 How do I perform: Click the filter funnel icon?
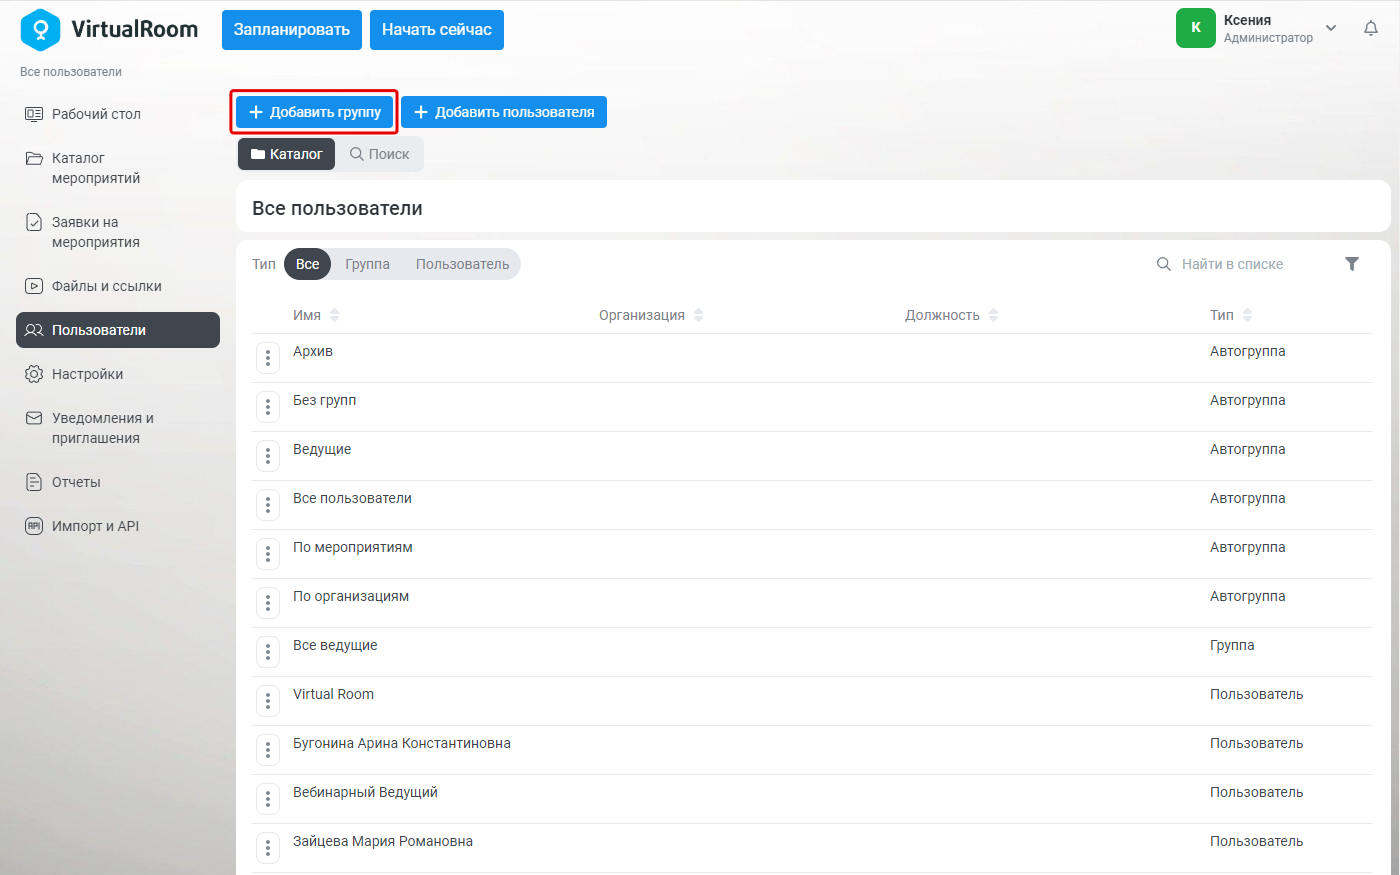click(x=1352, y=264)
